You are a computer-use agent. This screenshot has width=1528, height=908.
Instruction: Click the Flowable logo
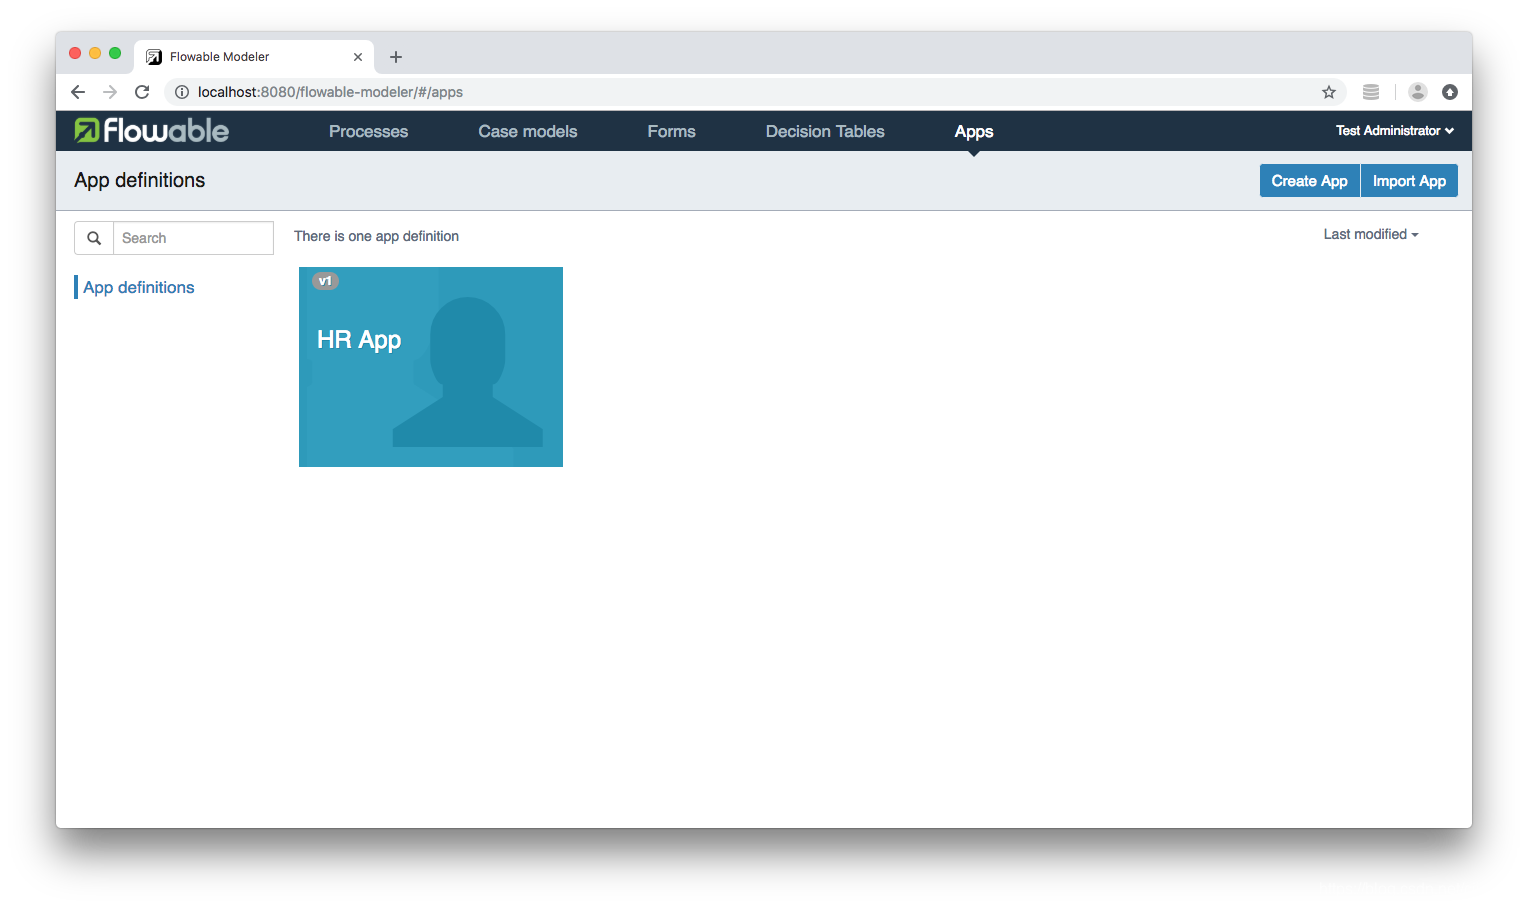point(151,131)
